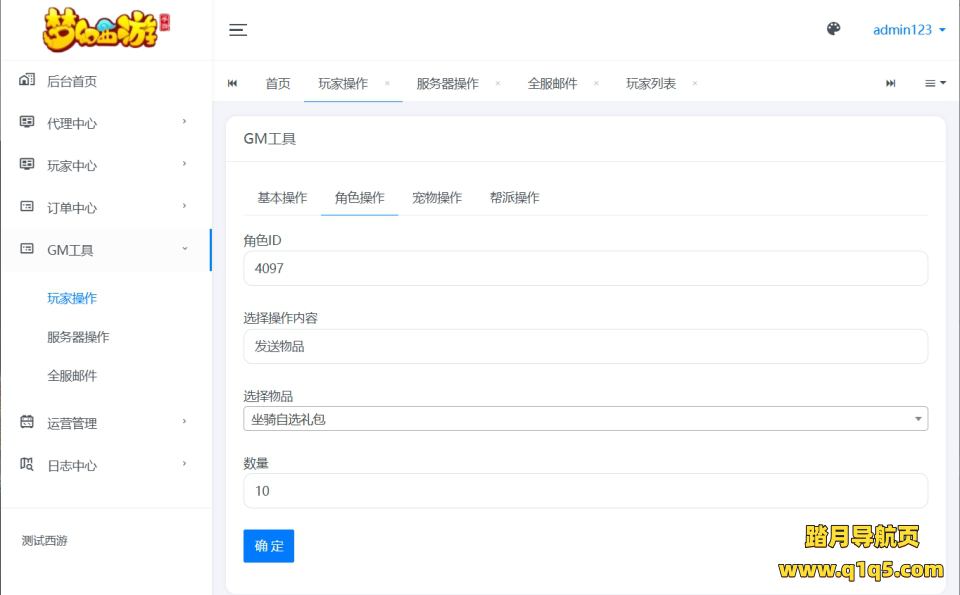960x595 pixels.
Task: Click the 日志中心 log icon
Action: (27, 464)
